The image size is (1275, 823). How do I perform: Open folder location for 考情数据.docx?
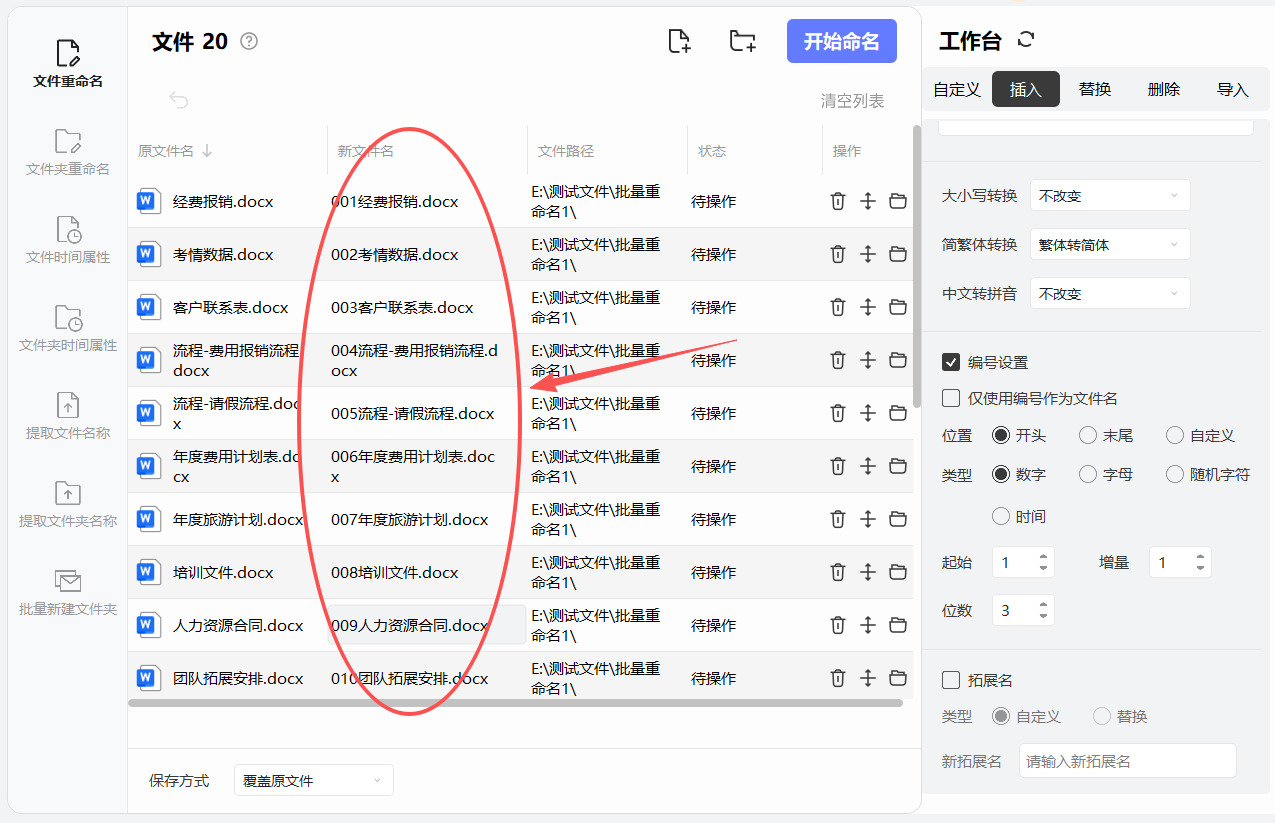898,254
